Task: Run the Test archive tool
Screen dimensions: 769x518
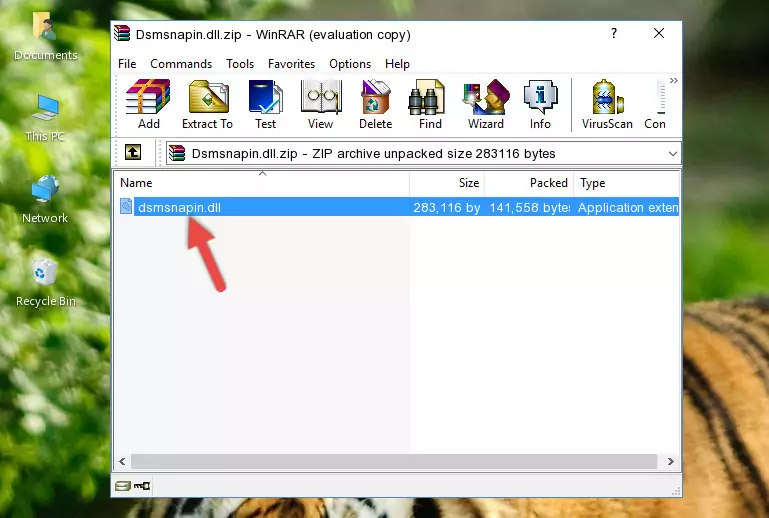Action: (265, 104)
